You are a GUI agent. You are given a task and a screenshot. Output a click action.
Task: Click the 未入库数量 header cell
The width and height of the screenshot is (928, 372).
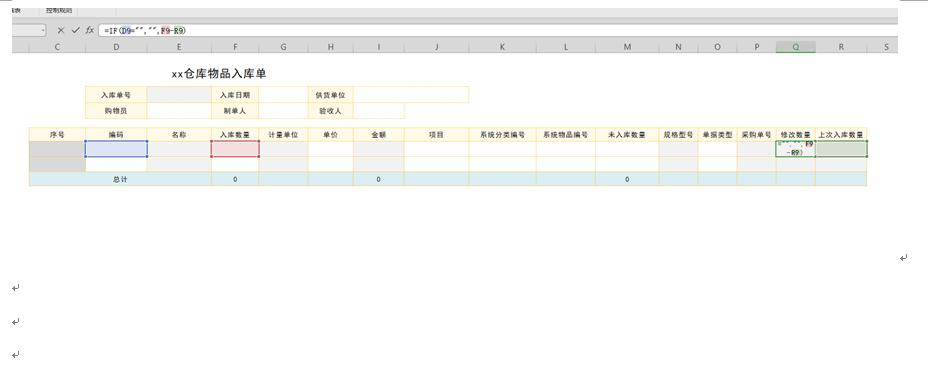point(627,134)
